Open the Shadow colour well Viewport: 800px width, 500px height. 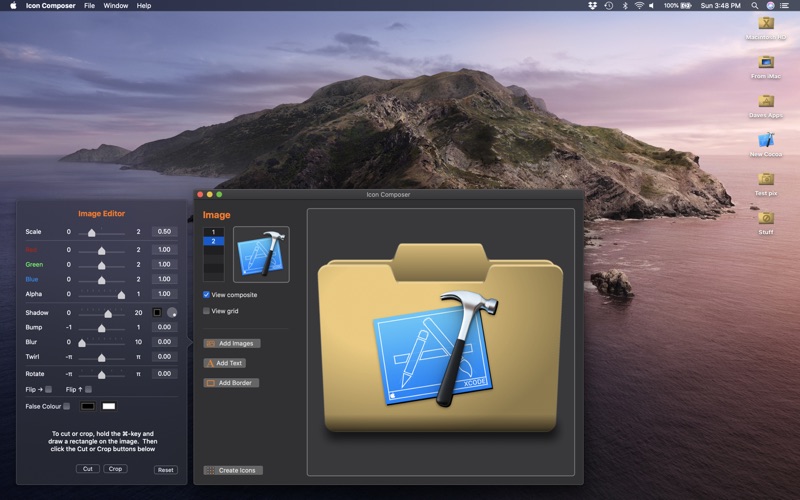[x=157, y=312]
